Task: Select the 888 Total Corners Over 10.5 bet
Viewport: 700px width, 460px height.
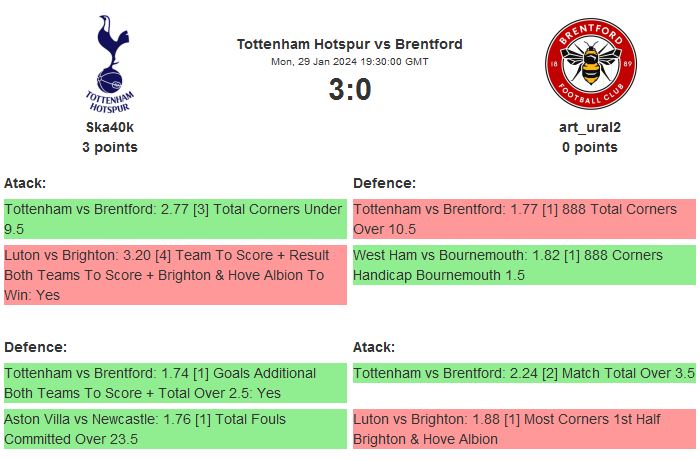Action: point(524,219)
